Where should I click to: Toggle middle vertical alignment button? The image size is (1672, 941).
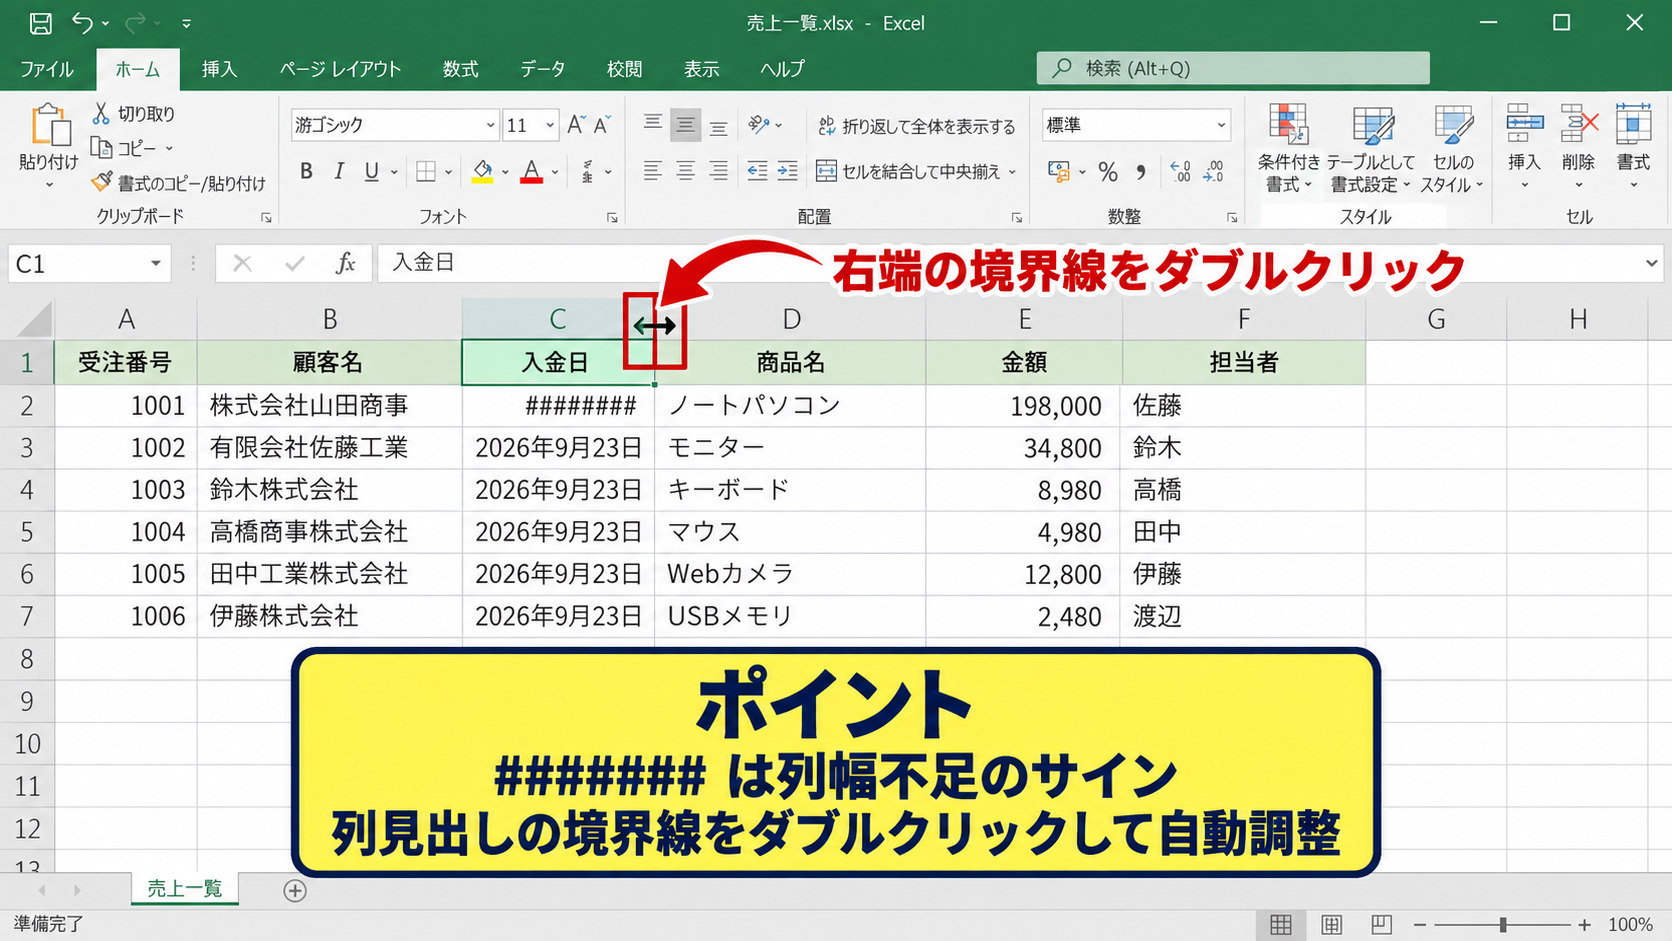pos(685,125)
